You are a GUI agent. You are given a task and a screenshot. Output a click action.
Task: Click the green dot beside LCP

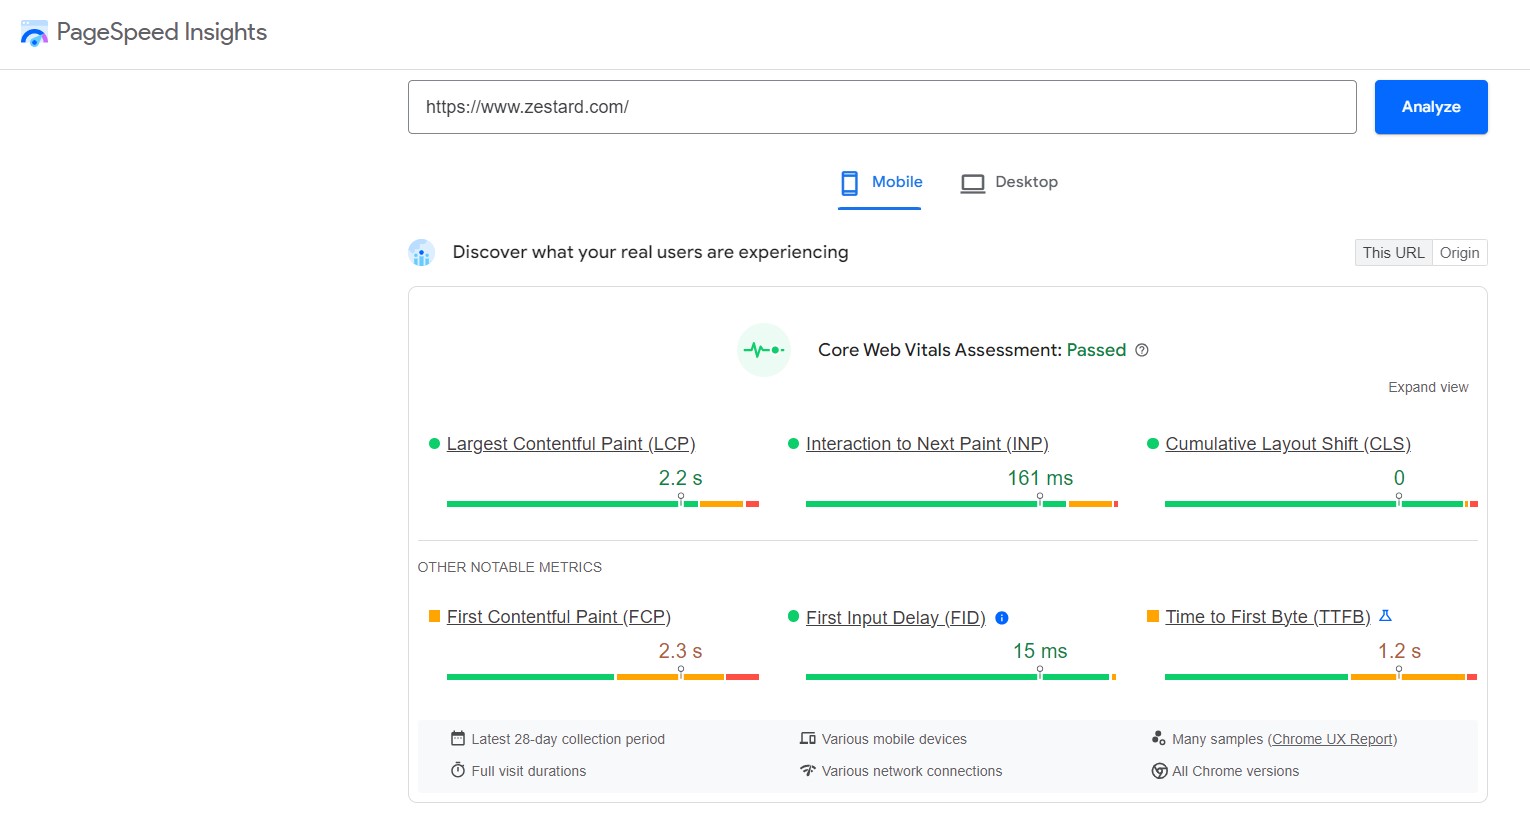(x=434, y=444)
